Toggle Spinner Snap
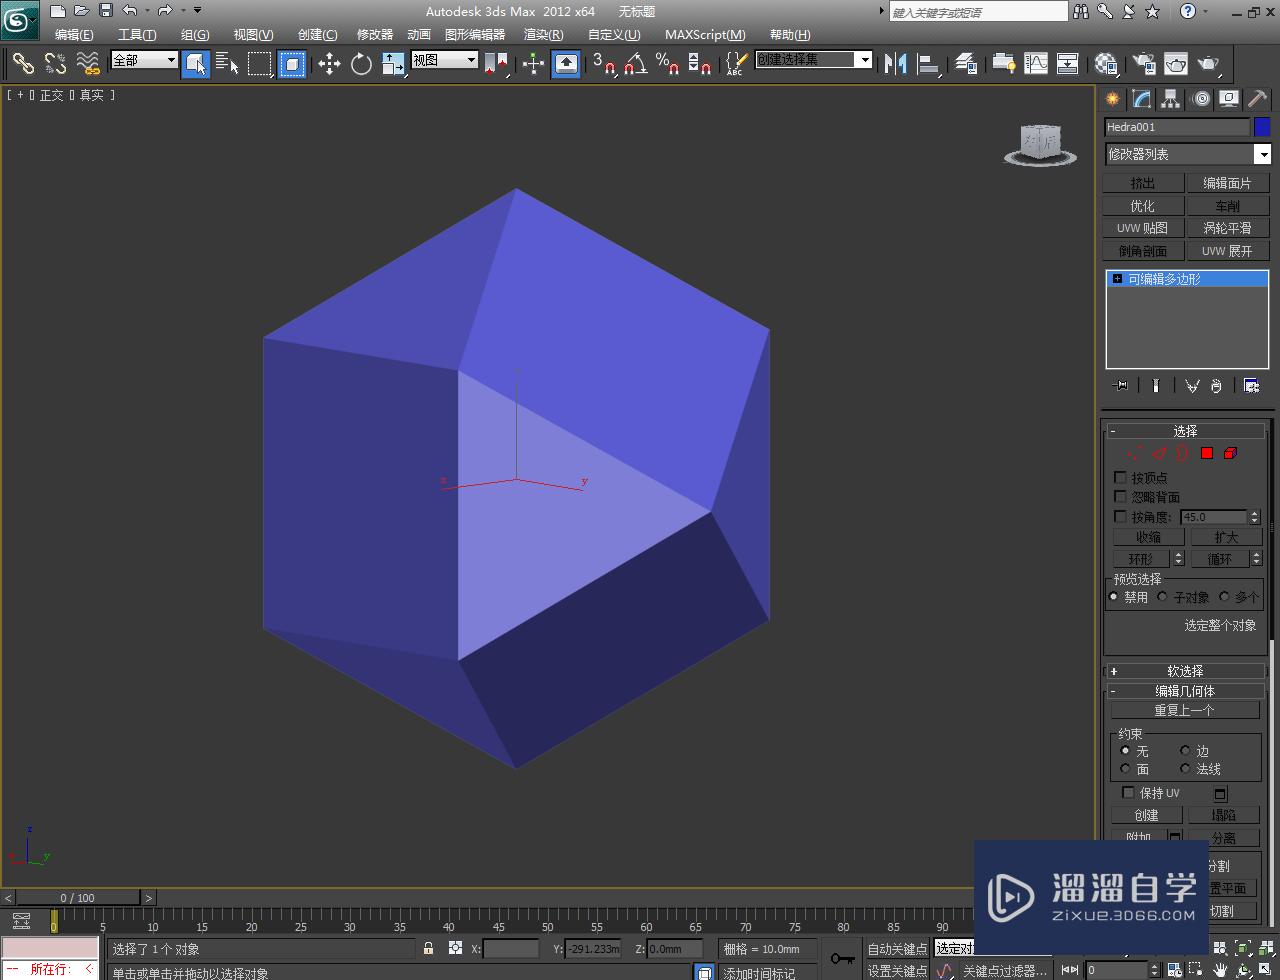Screen dimensions: 1280x980 (701, 64)
